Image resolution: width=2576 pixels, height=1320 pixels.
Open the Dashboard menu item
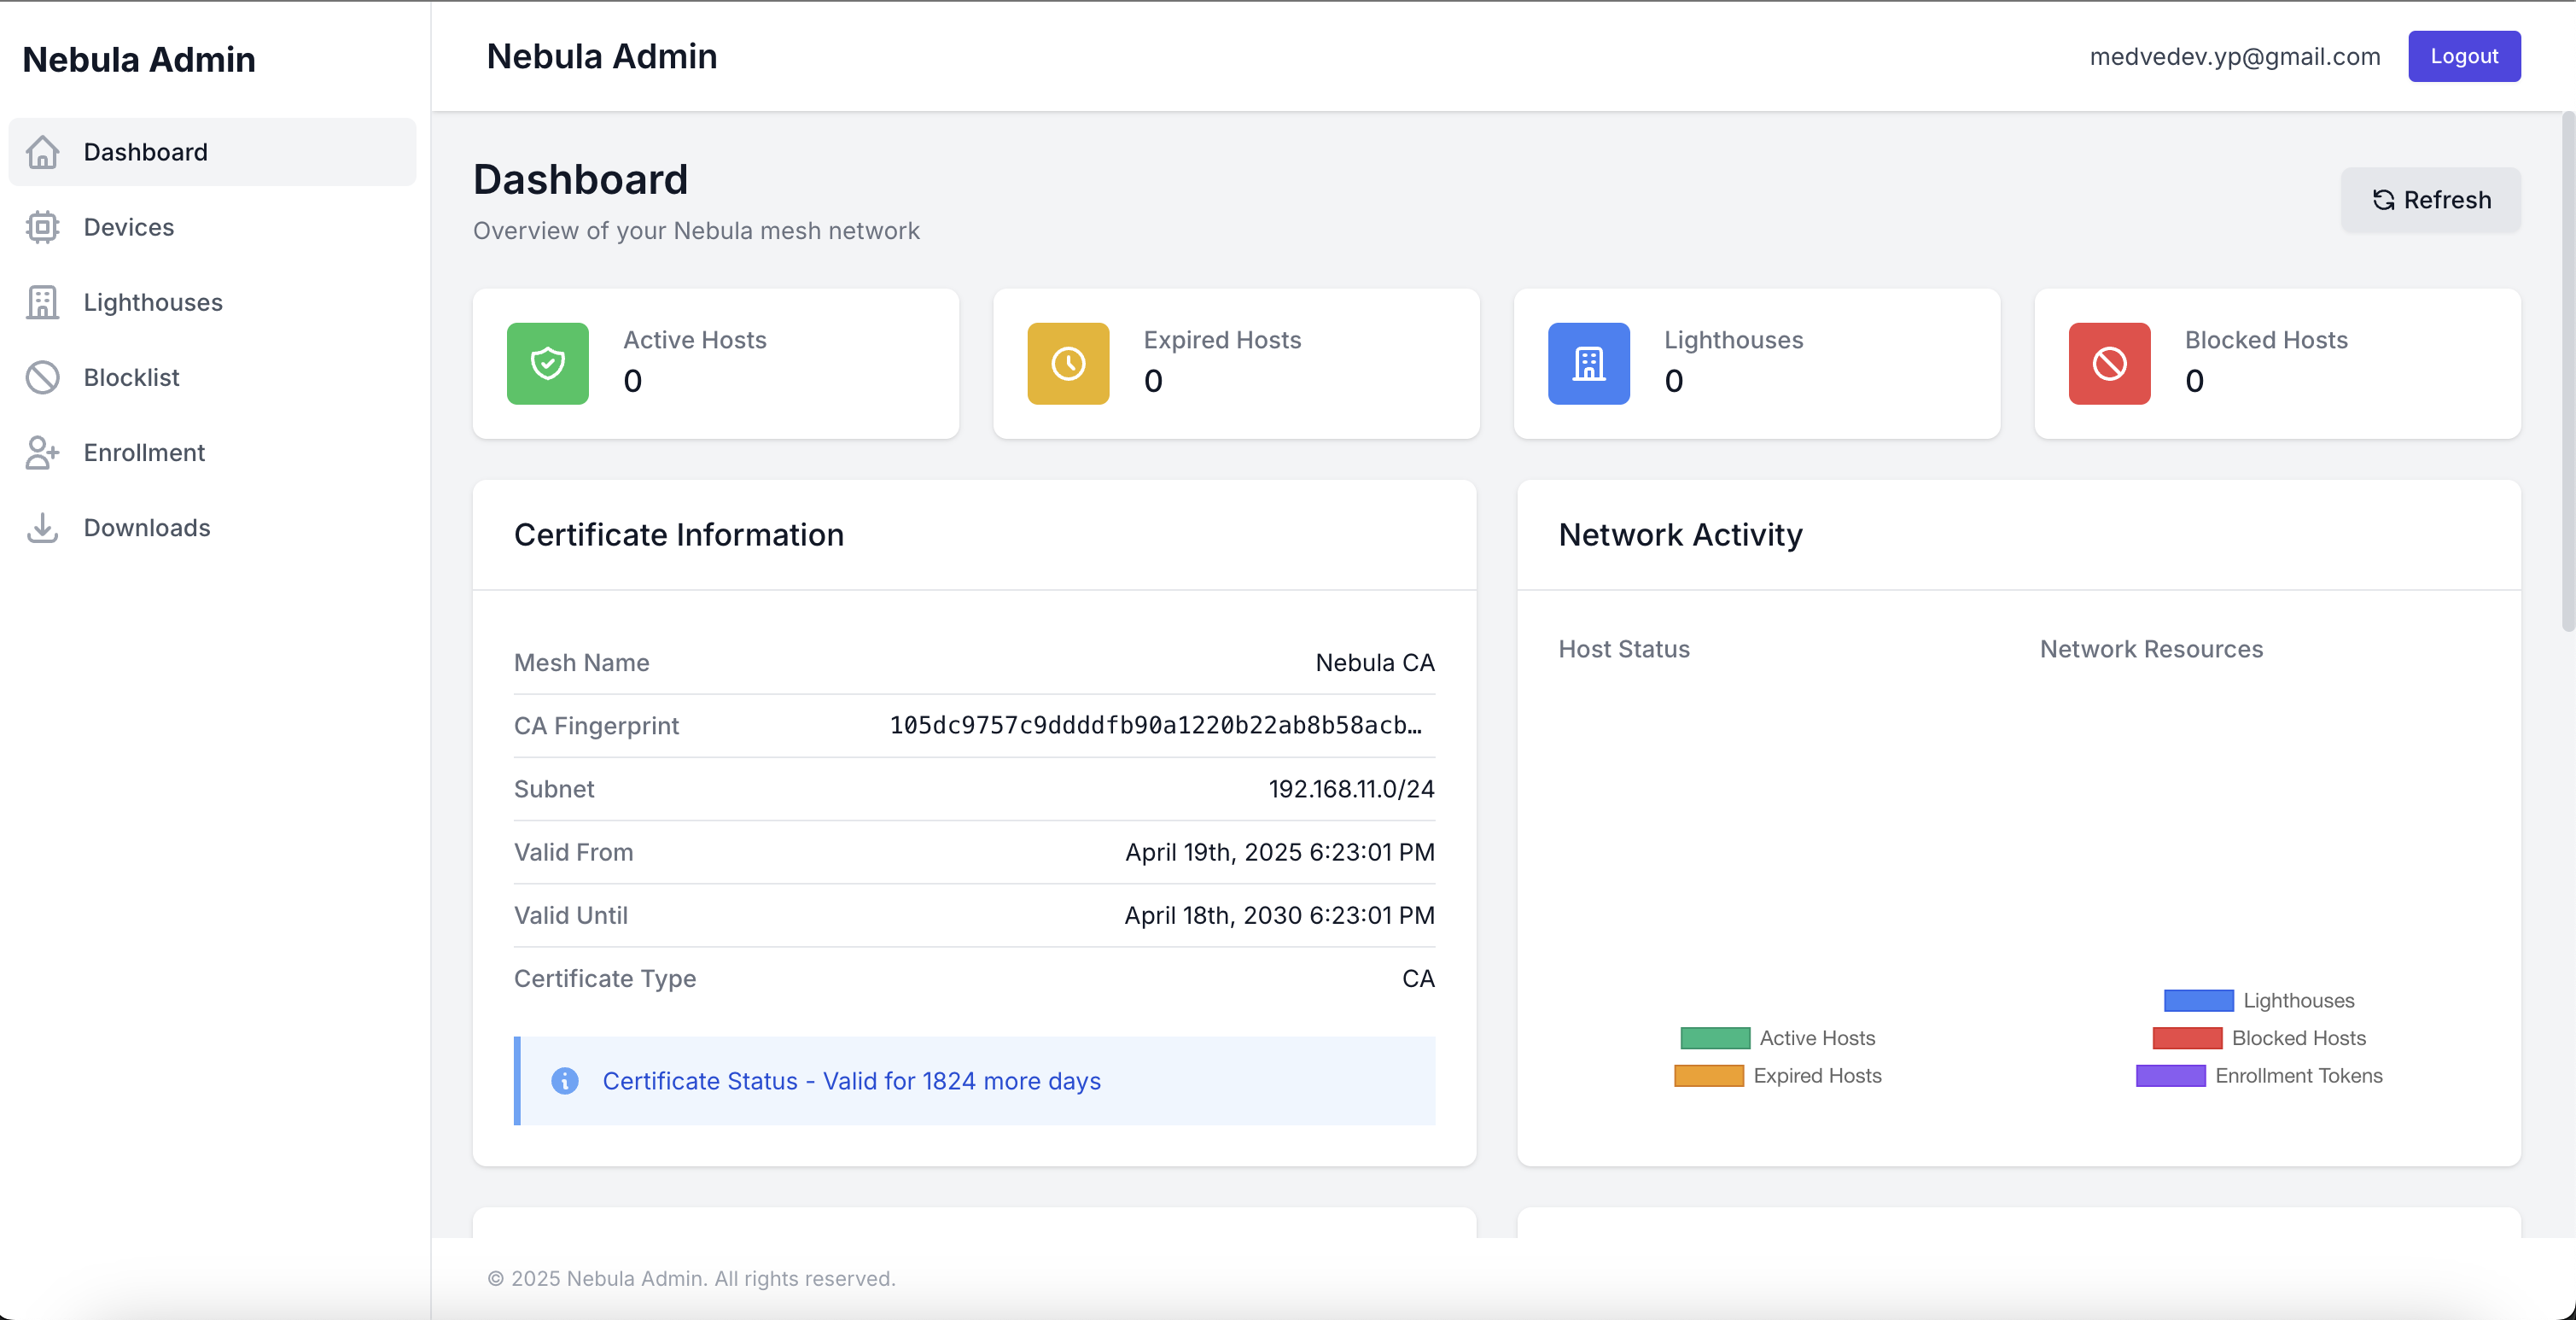pos(212,152)
